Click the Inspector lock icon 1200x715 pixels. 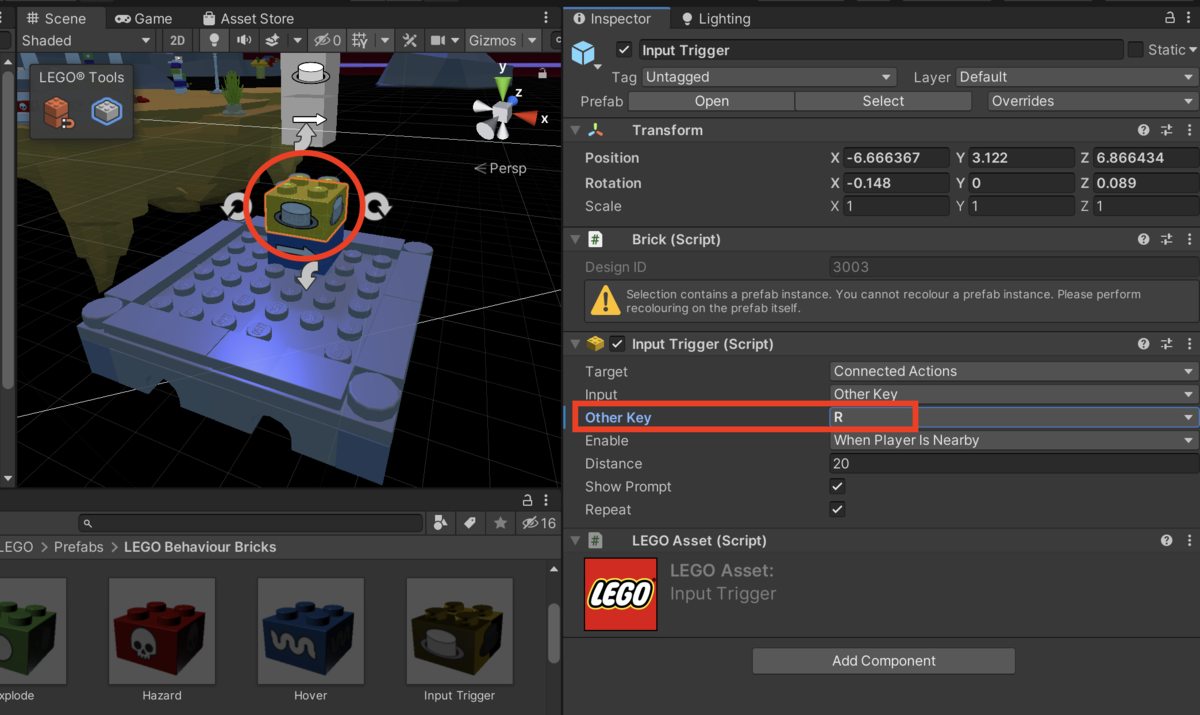1170,18
